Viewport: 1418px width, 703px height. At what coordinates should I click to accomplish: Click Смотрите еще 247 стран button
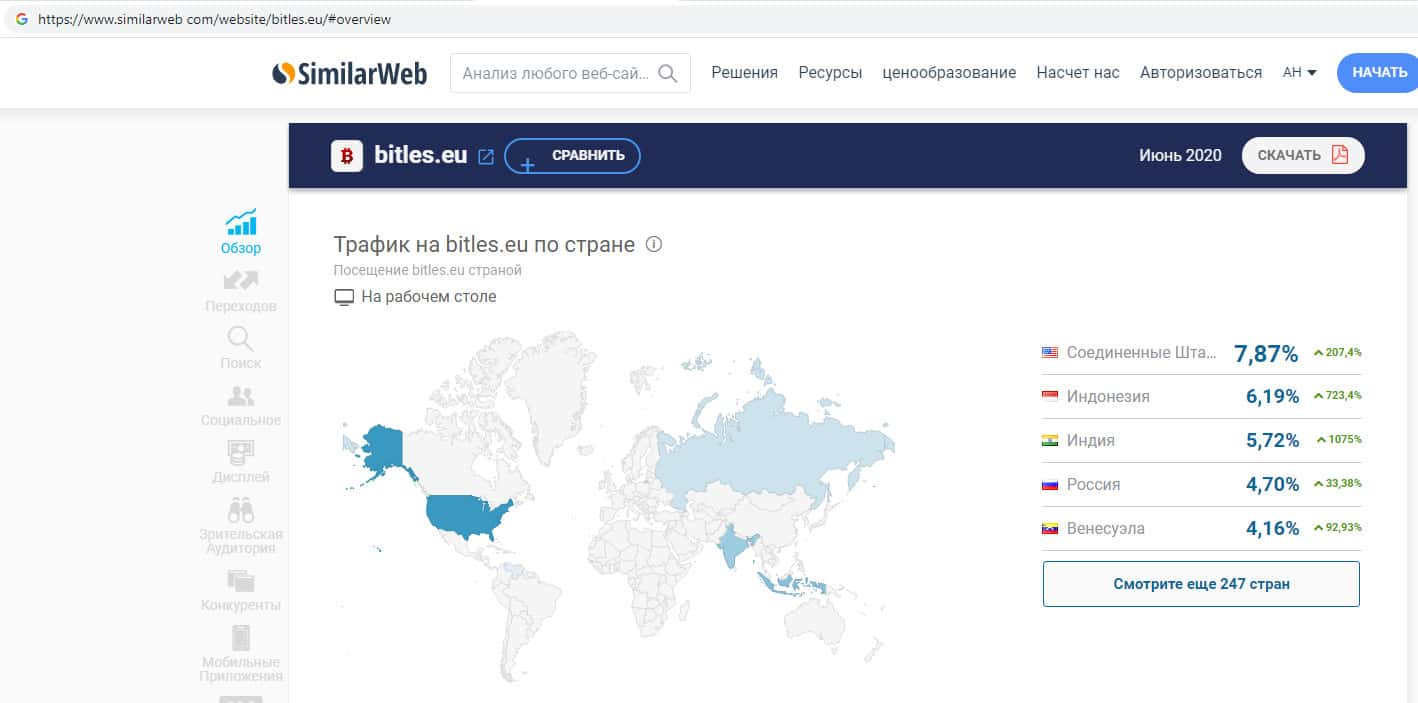pyautogui.click(x=1201, y=584)
